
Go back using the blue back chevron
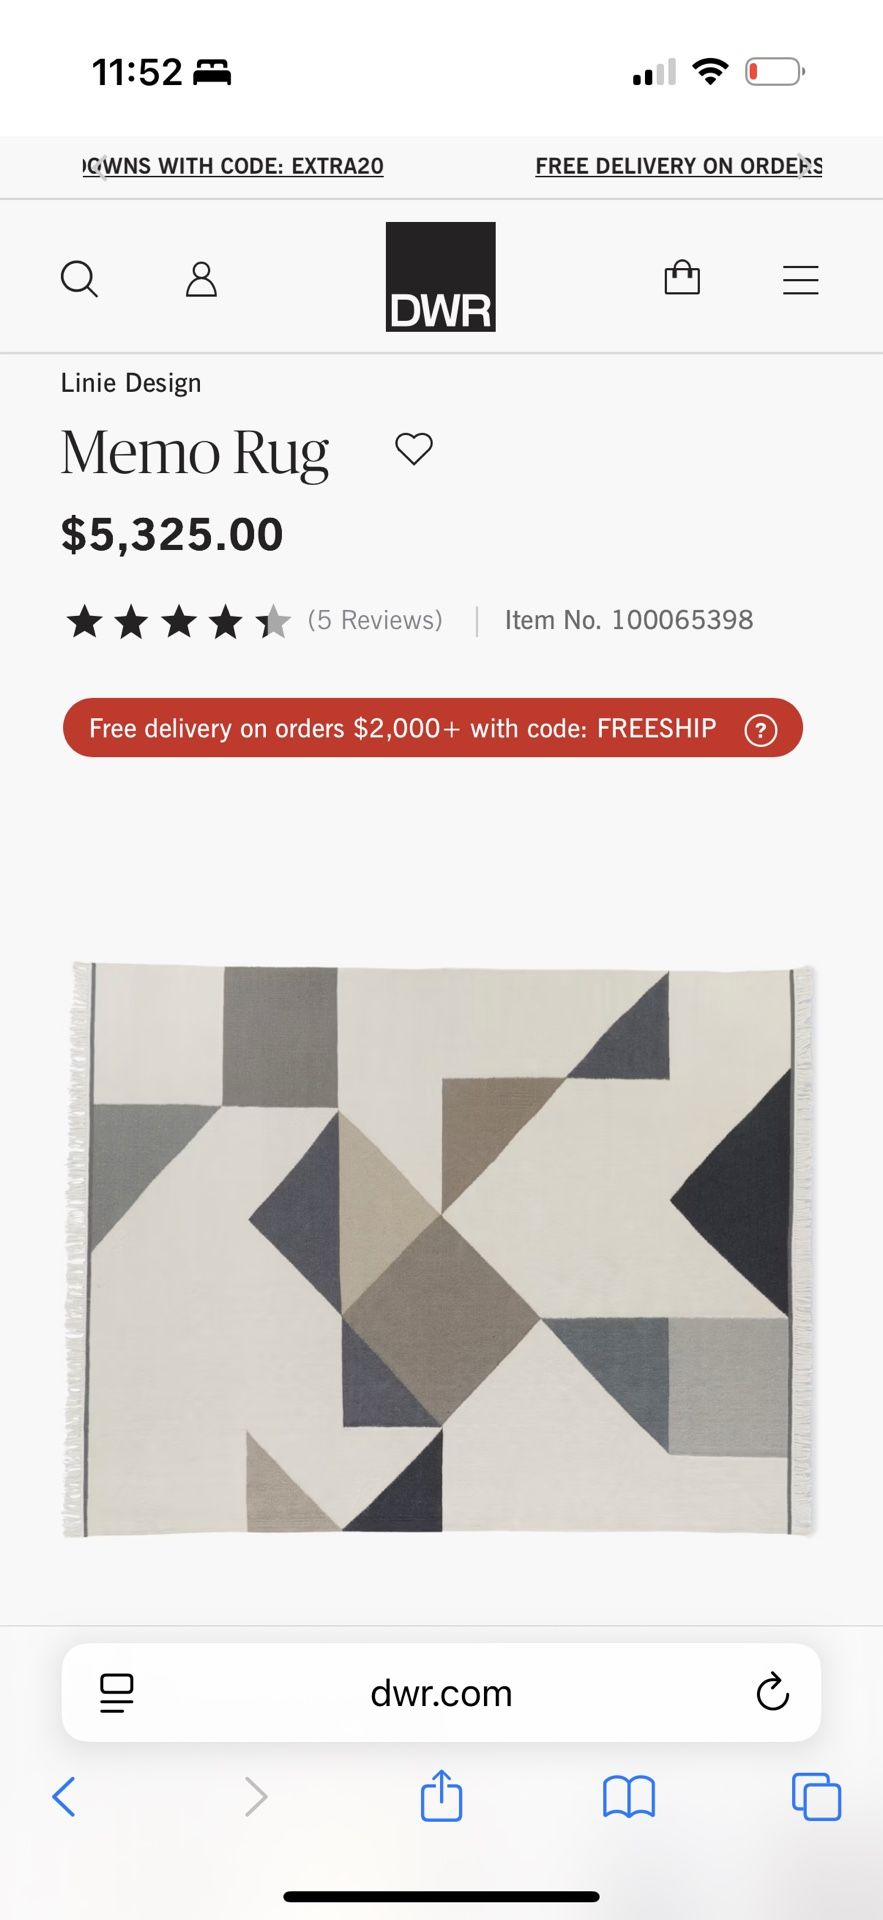tap(64, 1796)
